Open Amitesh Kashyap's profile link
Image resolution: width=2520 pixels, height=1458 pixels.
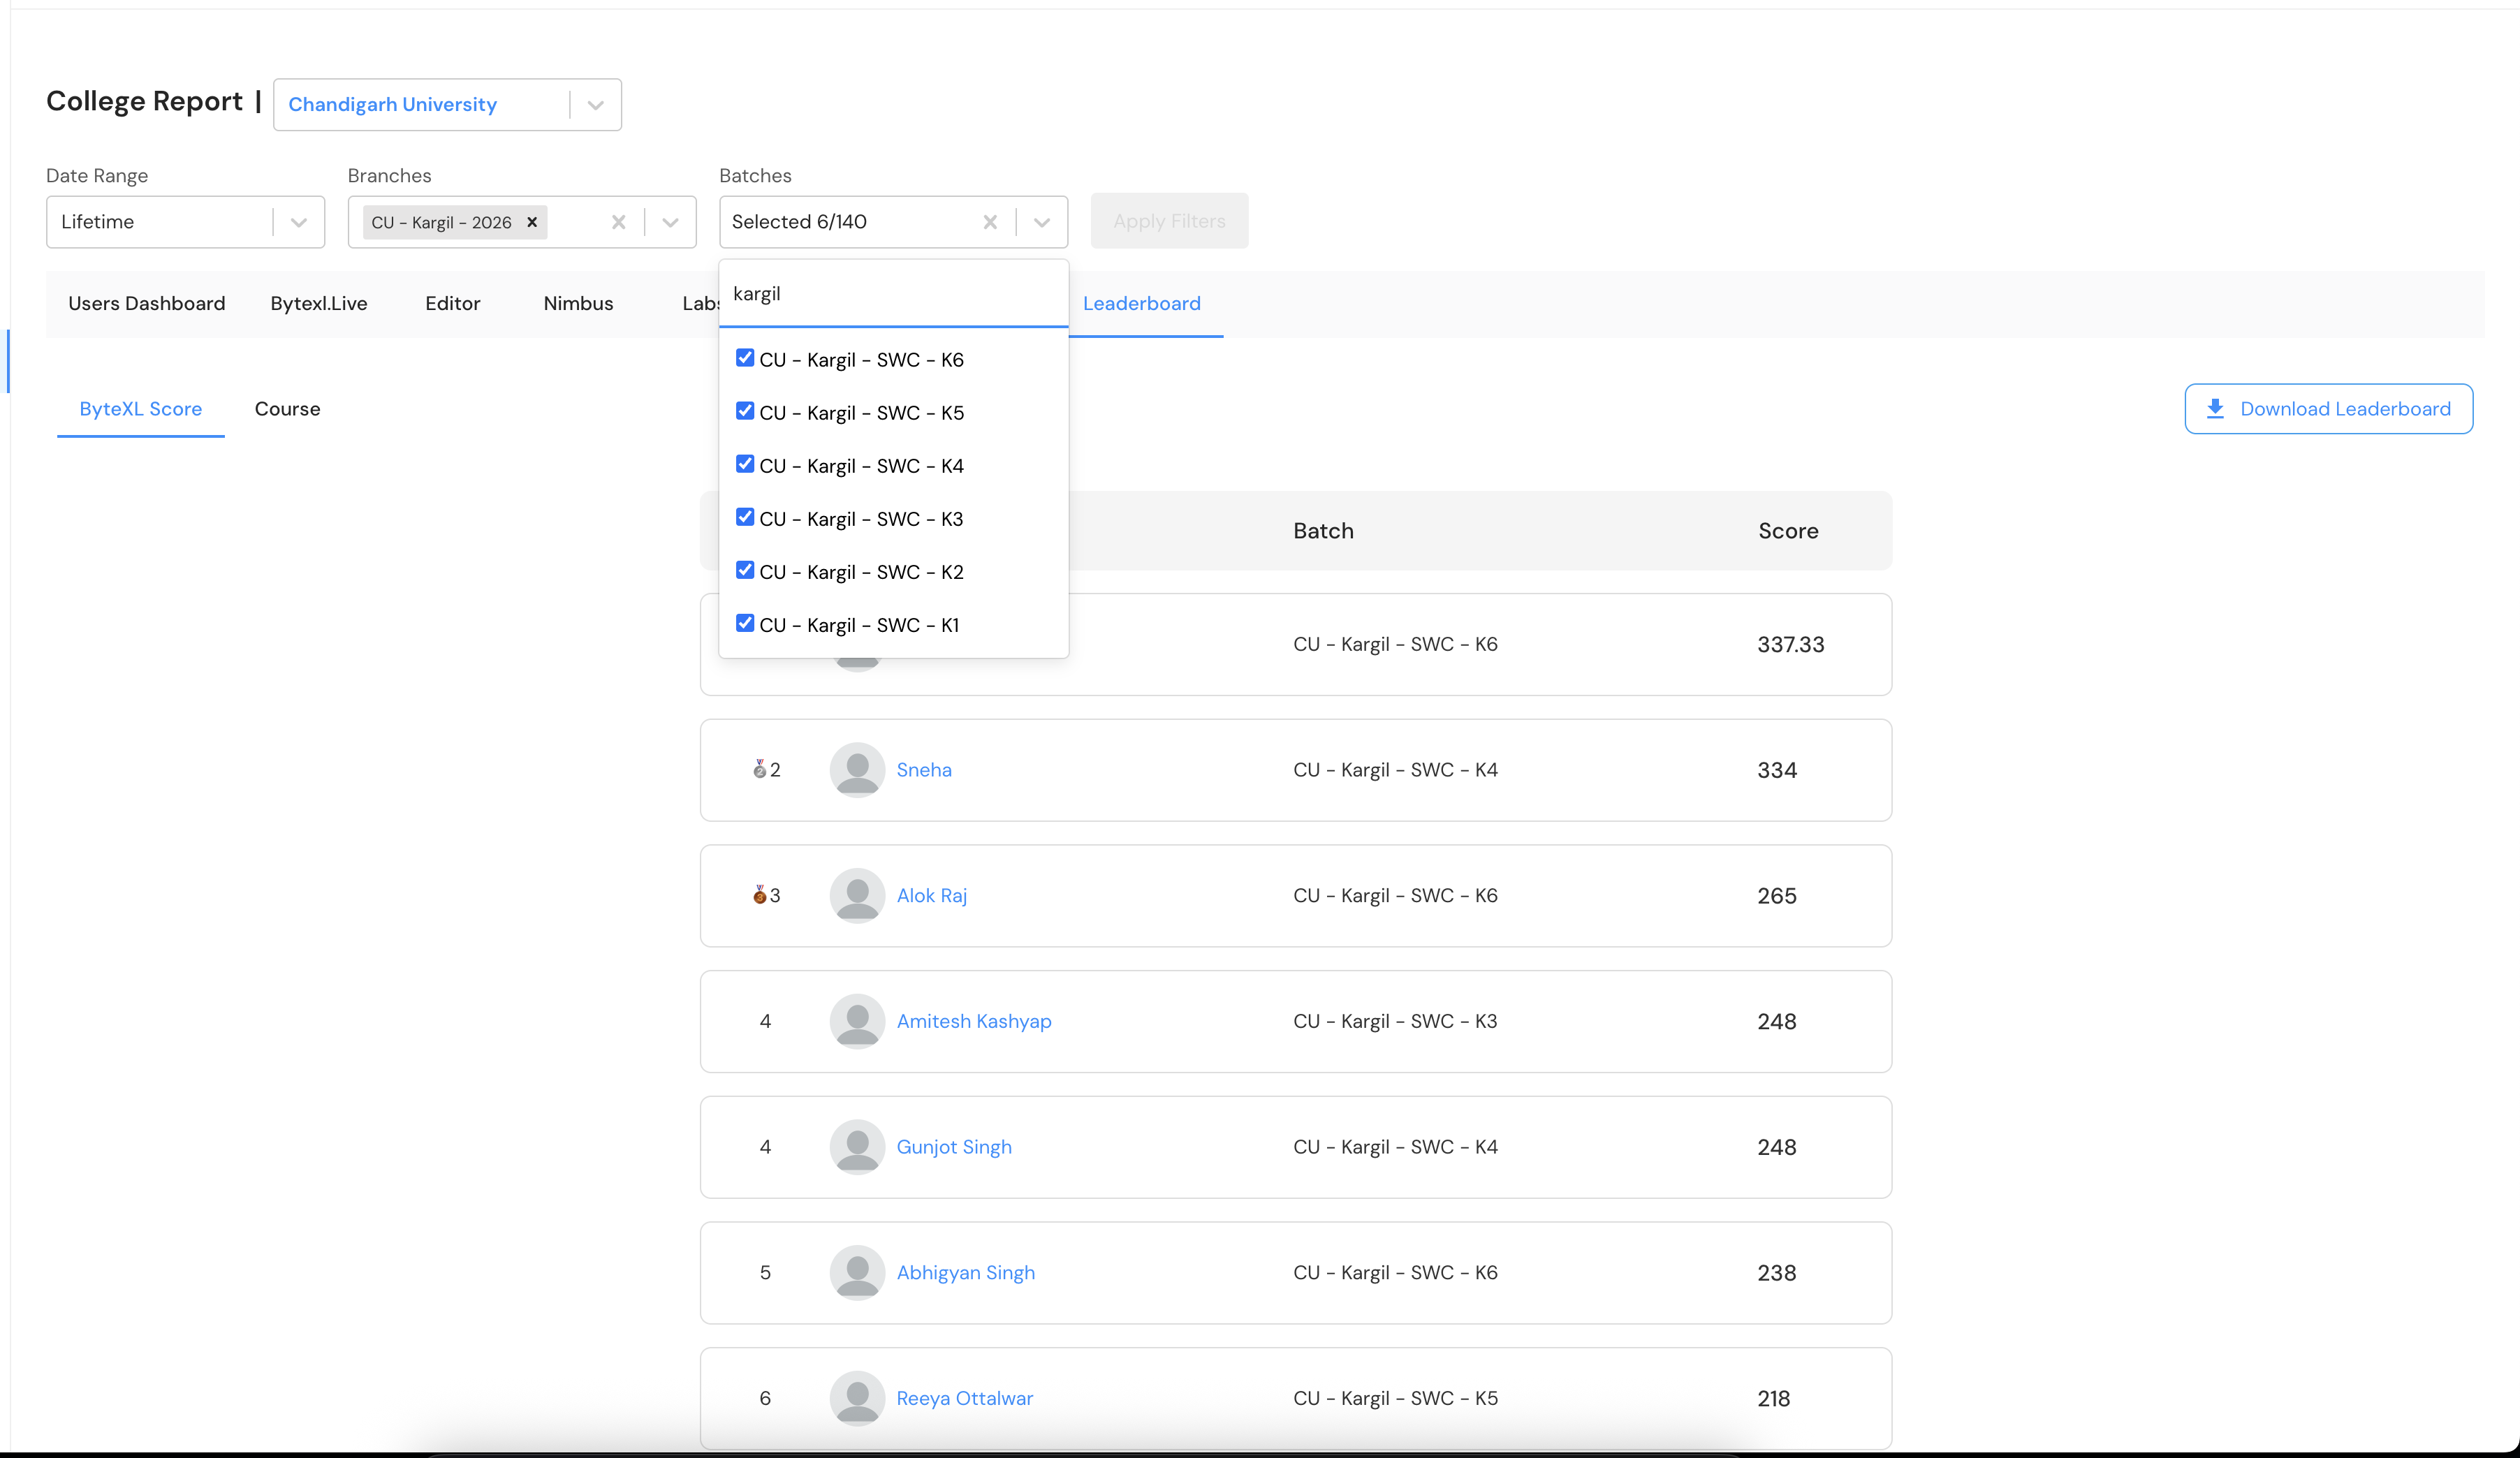(x=973, y=1021)
